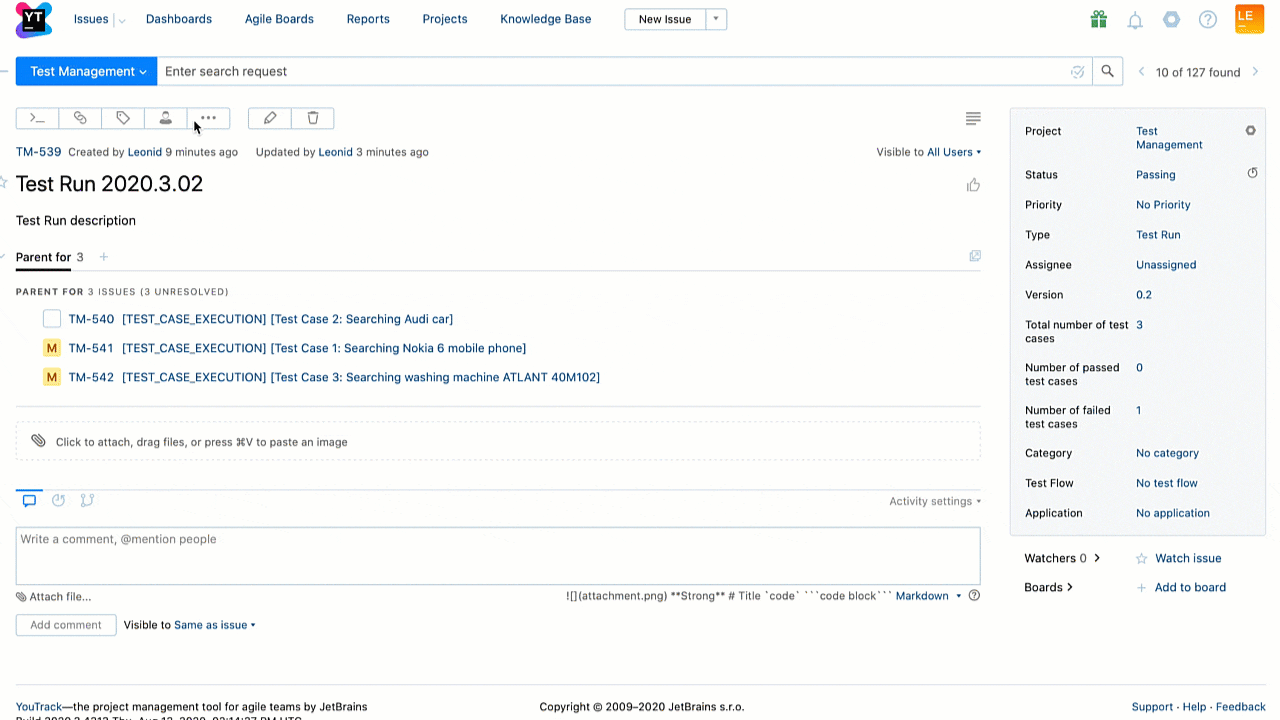Click the Unassigned assignee value

click(x=1166, y=265)
